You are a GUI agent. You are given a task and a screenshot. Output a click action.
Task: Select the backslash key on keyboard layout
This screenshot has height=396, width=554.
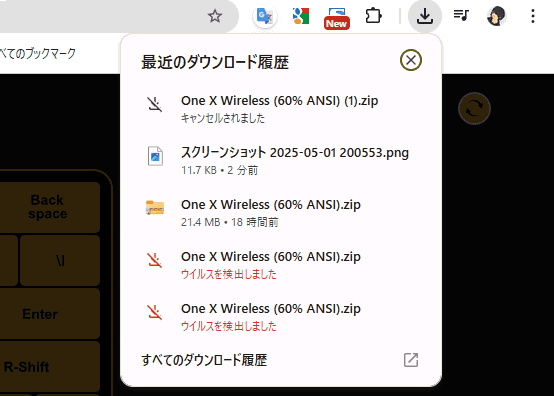click(60, 260)
